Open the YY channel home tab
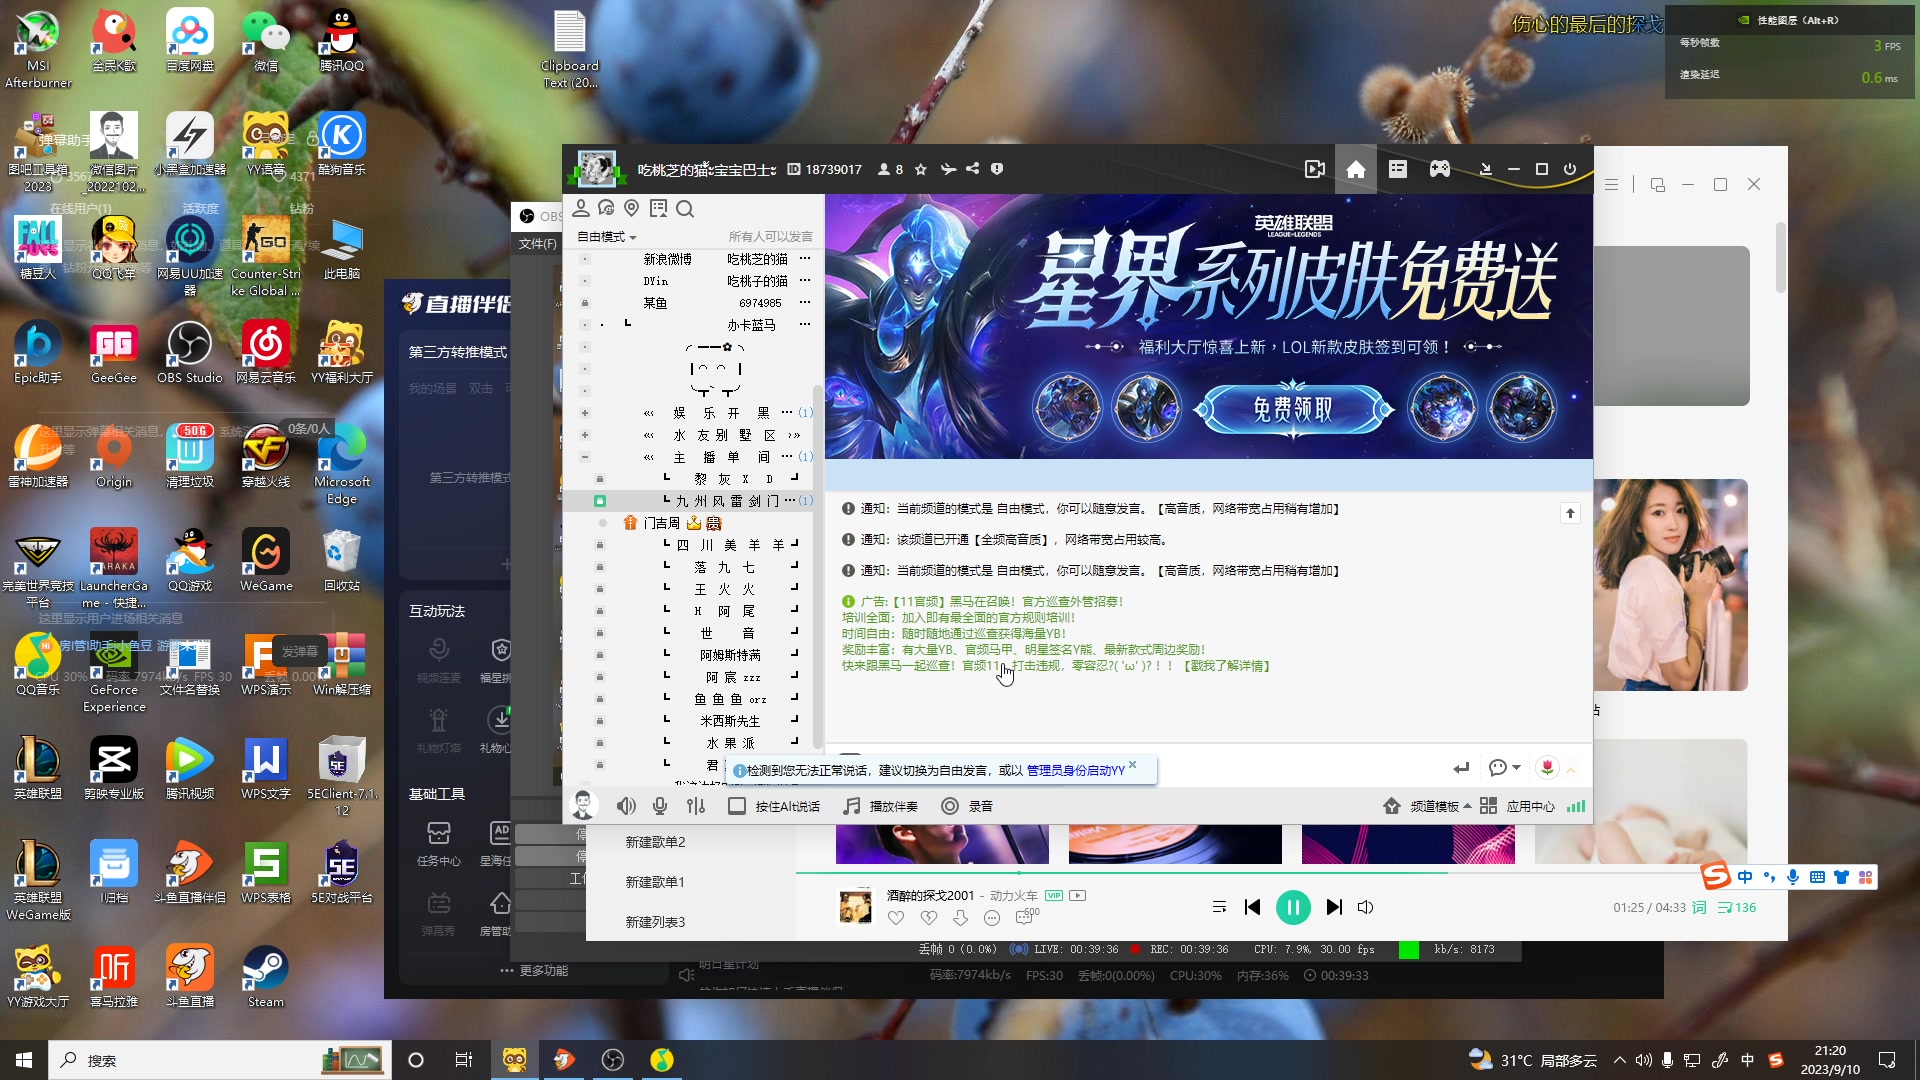This screenshot has width=1920, height=1080. [x=1356, y=170]
